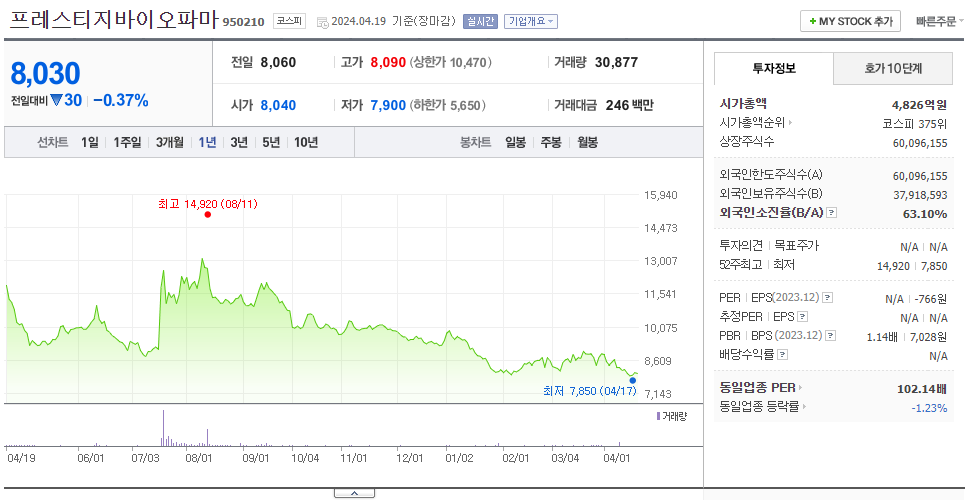The width and height of the screenshot is (968, 500).
Task: Select the 월봉 candle chart
Action: coord(588,143)
